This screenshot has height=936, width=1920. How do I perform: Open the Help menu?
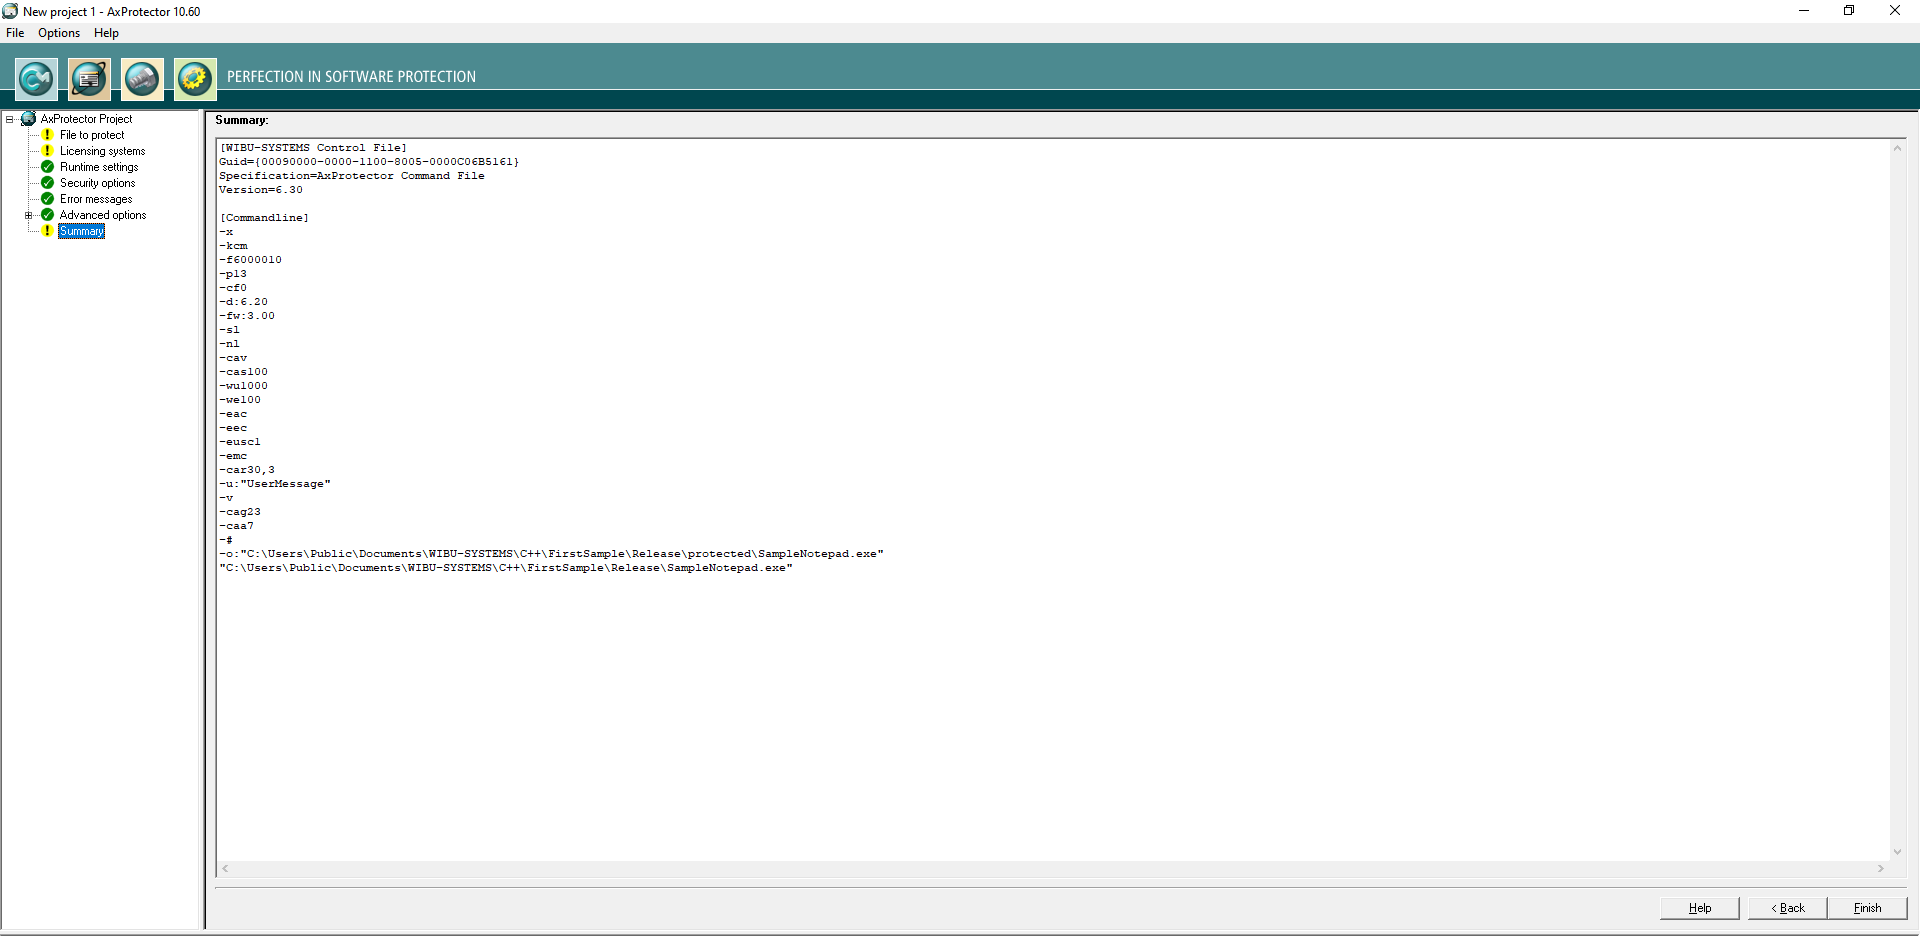(x=106, y=33)
